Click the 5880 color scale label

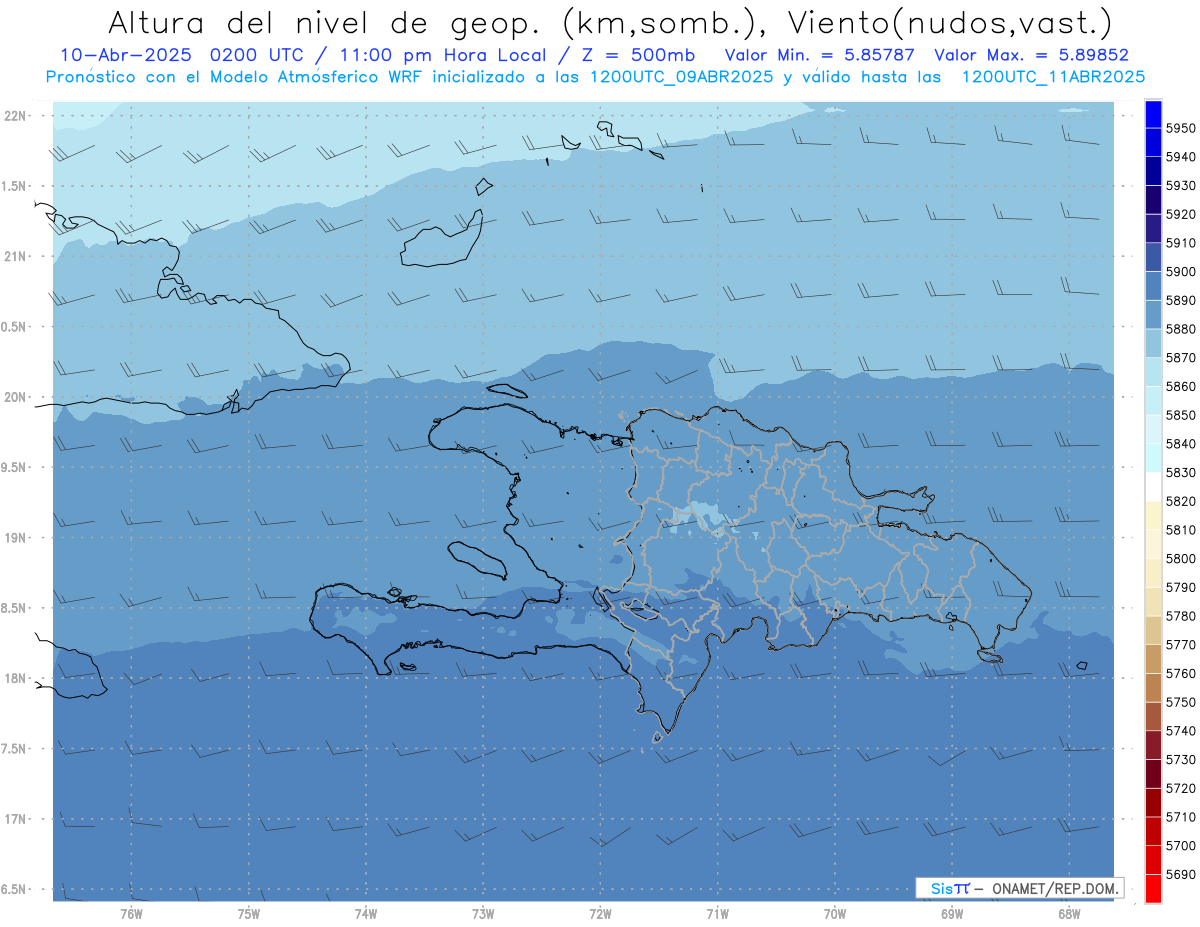click(x=1180, y=329)
